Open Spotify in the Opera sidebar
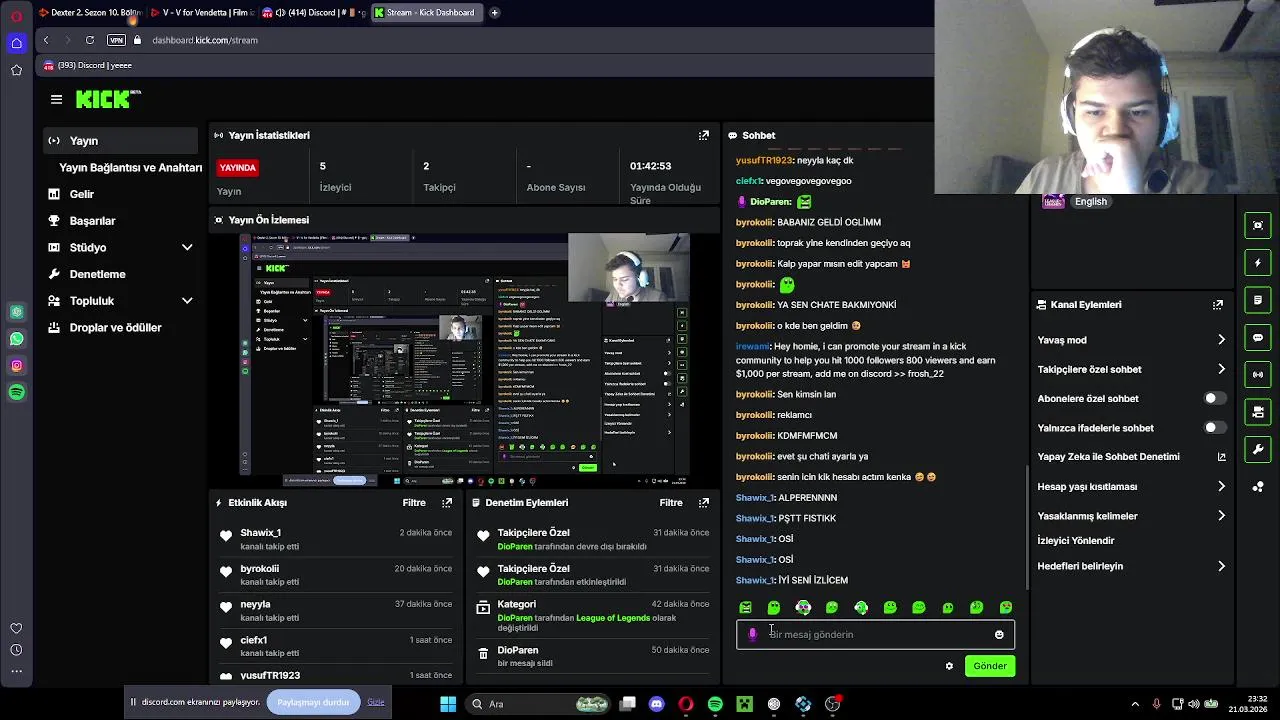1280x720 pixels. click(x=16, y=393)
